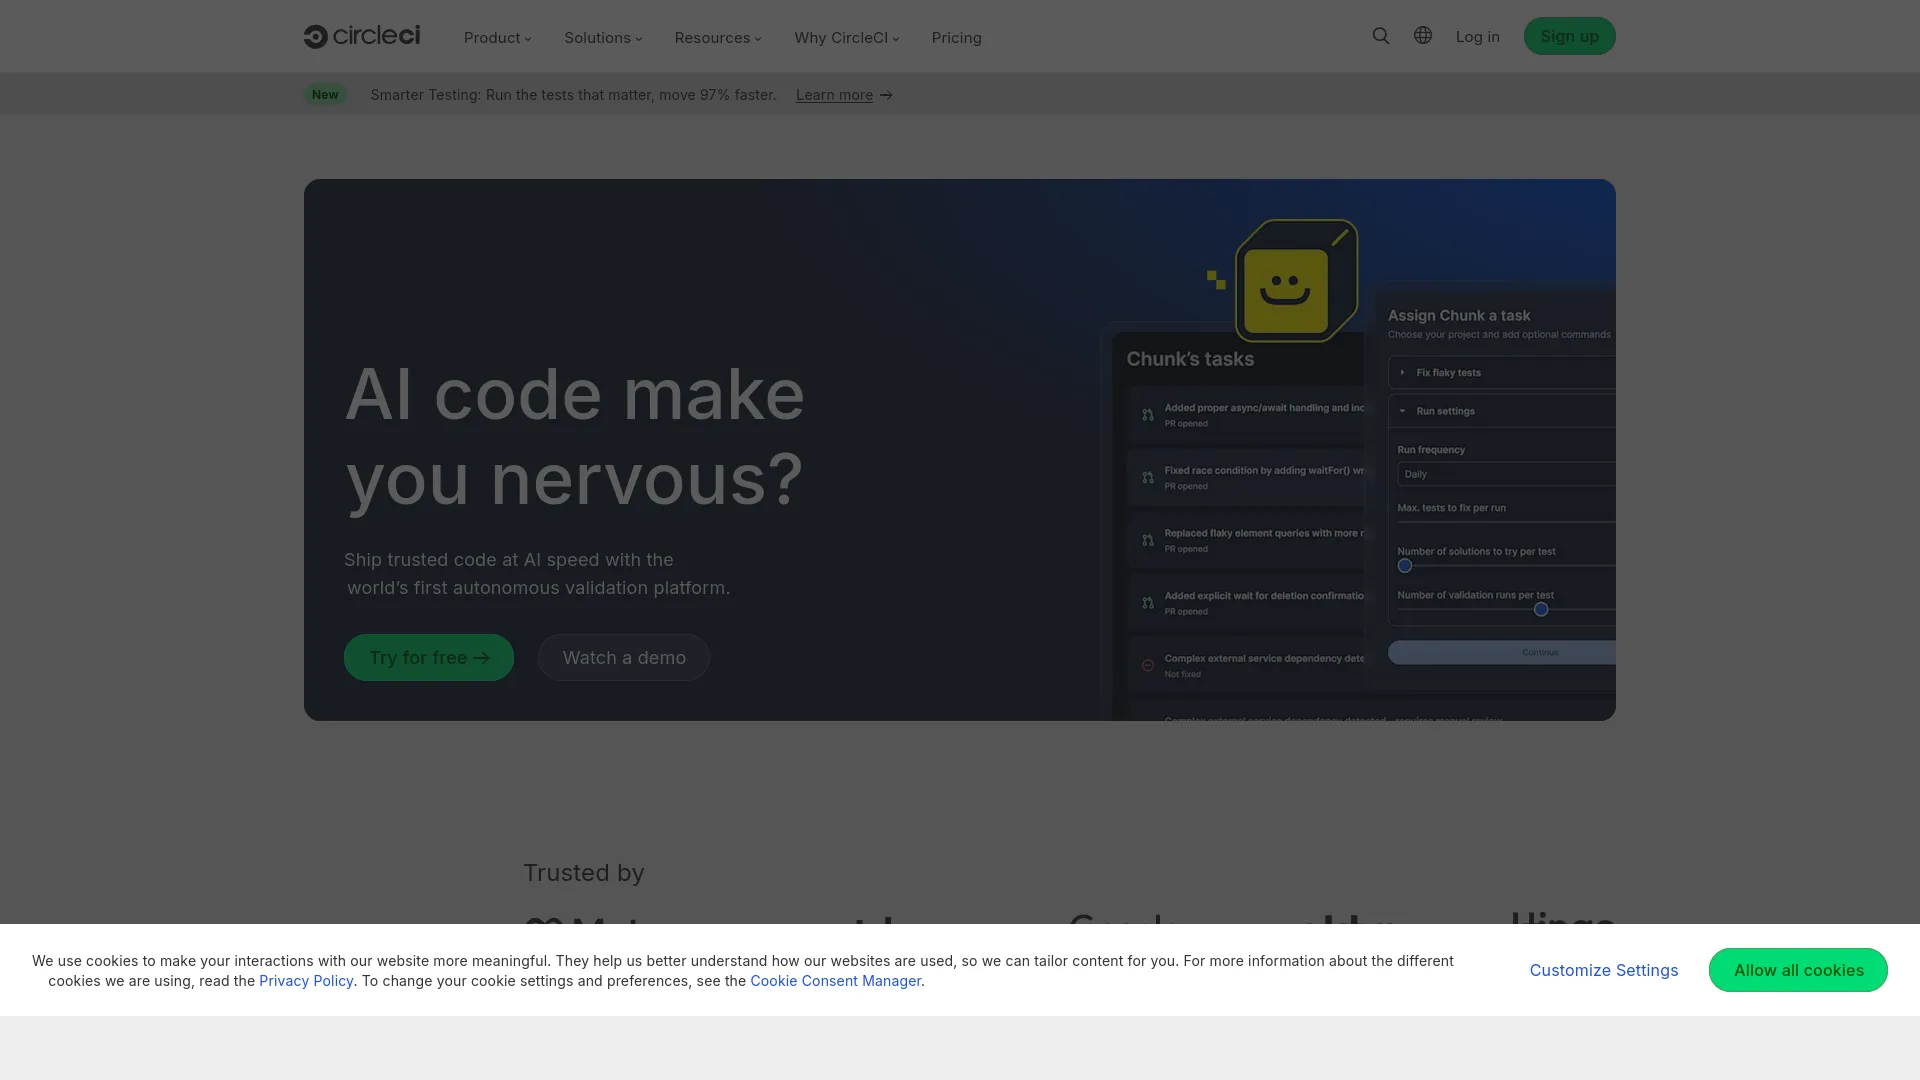This screenshot has width=1920, height=1080.
Task: Select 'Added explicit wait for deletion confirmation' row
Action: pos(1246,603)
